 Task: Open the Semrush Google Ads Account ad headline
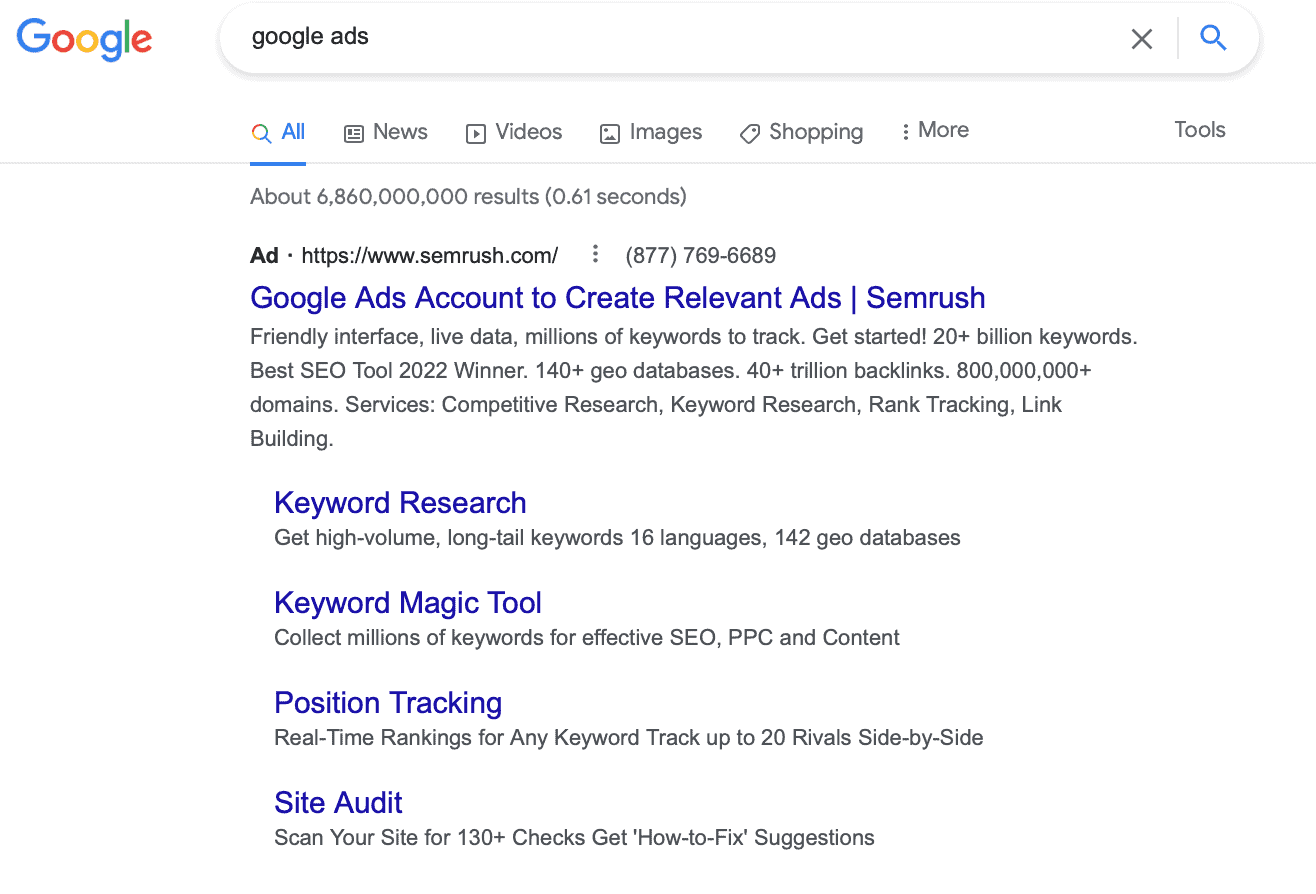tap(618, 298)
